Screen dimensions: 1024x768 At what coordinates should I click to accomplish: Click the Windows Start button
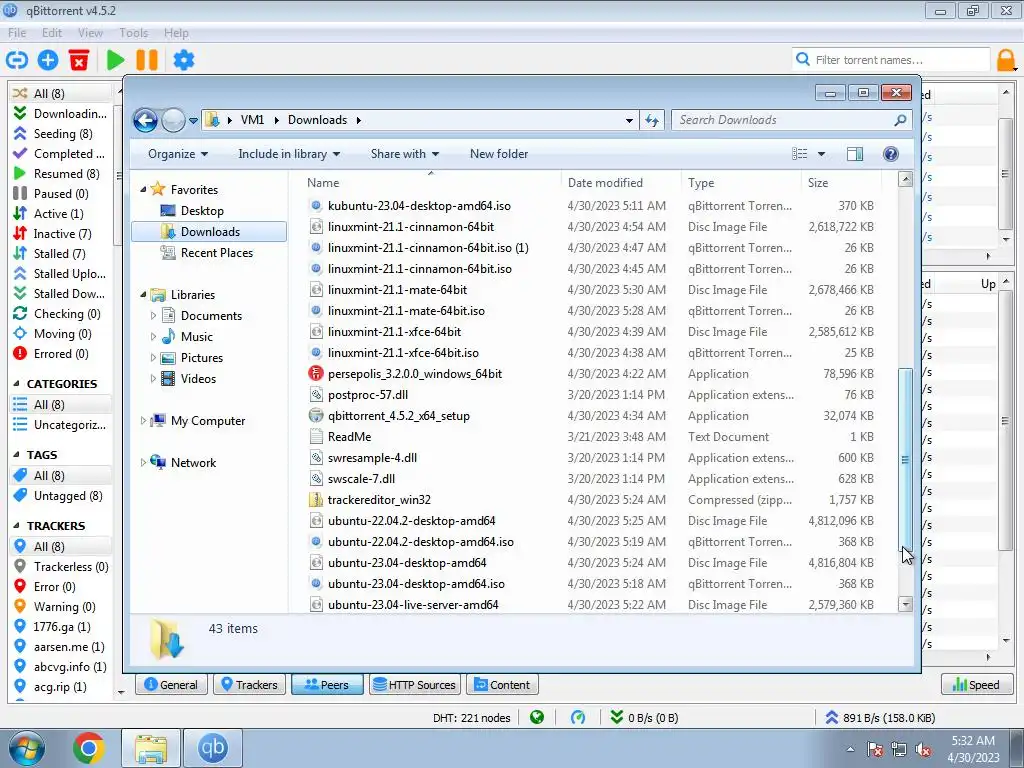(26, 748)
